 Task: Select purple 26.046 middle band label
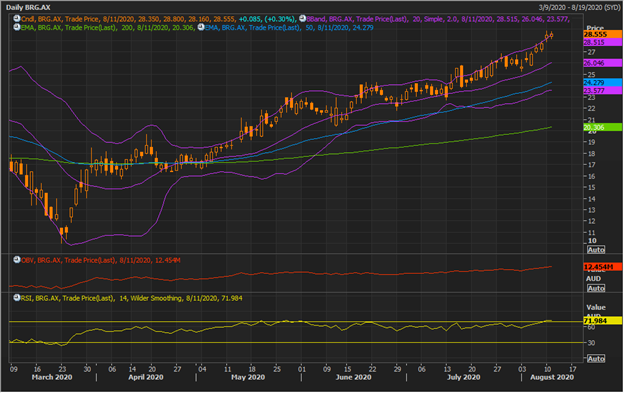click(603, 63)
